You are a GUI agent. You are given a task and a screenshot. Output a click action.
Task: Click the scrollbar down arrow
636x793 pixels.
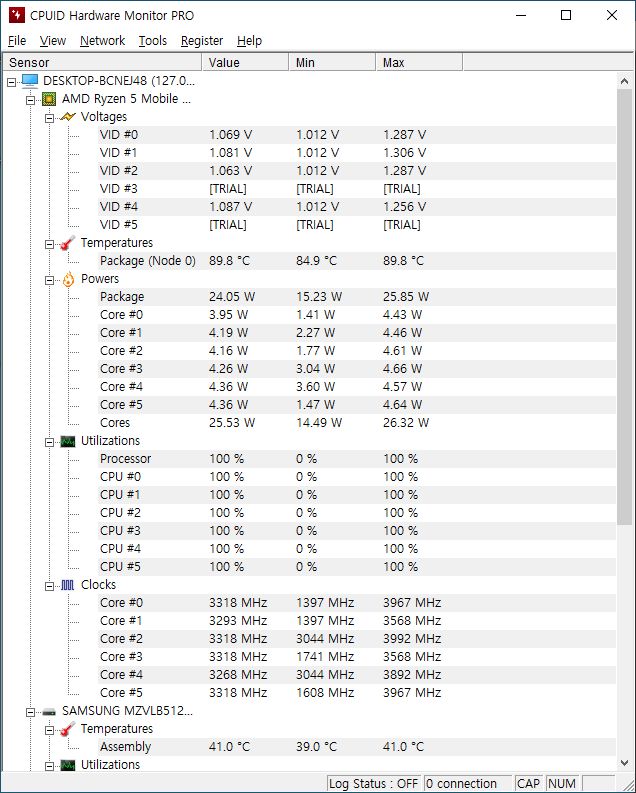coord(624,763)
